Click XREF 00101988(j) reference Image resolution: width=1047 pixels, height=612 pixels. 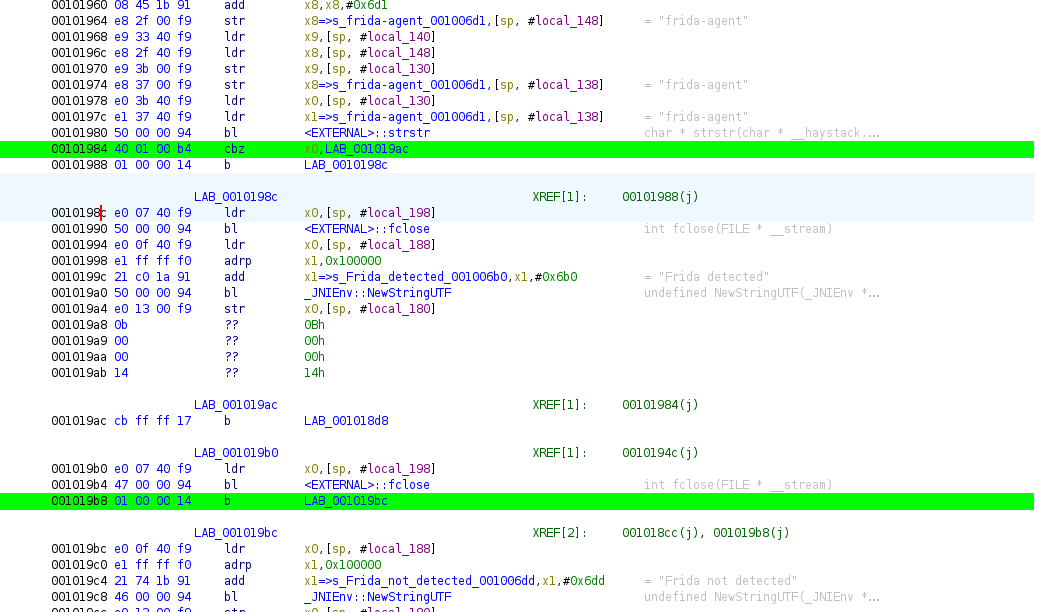(660, 197)
